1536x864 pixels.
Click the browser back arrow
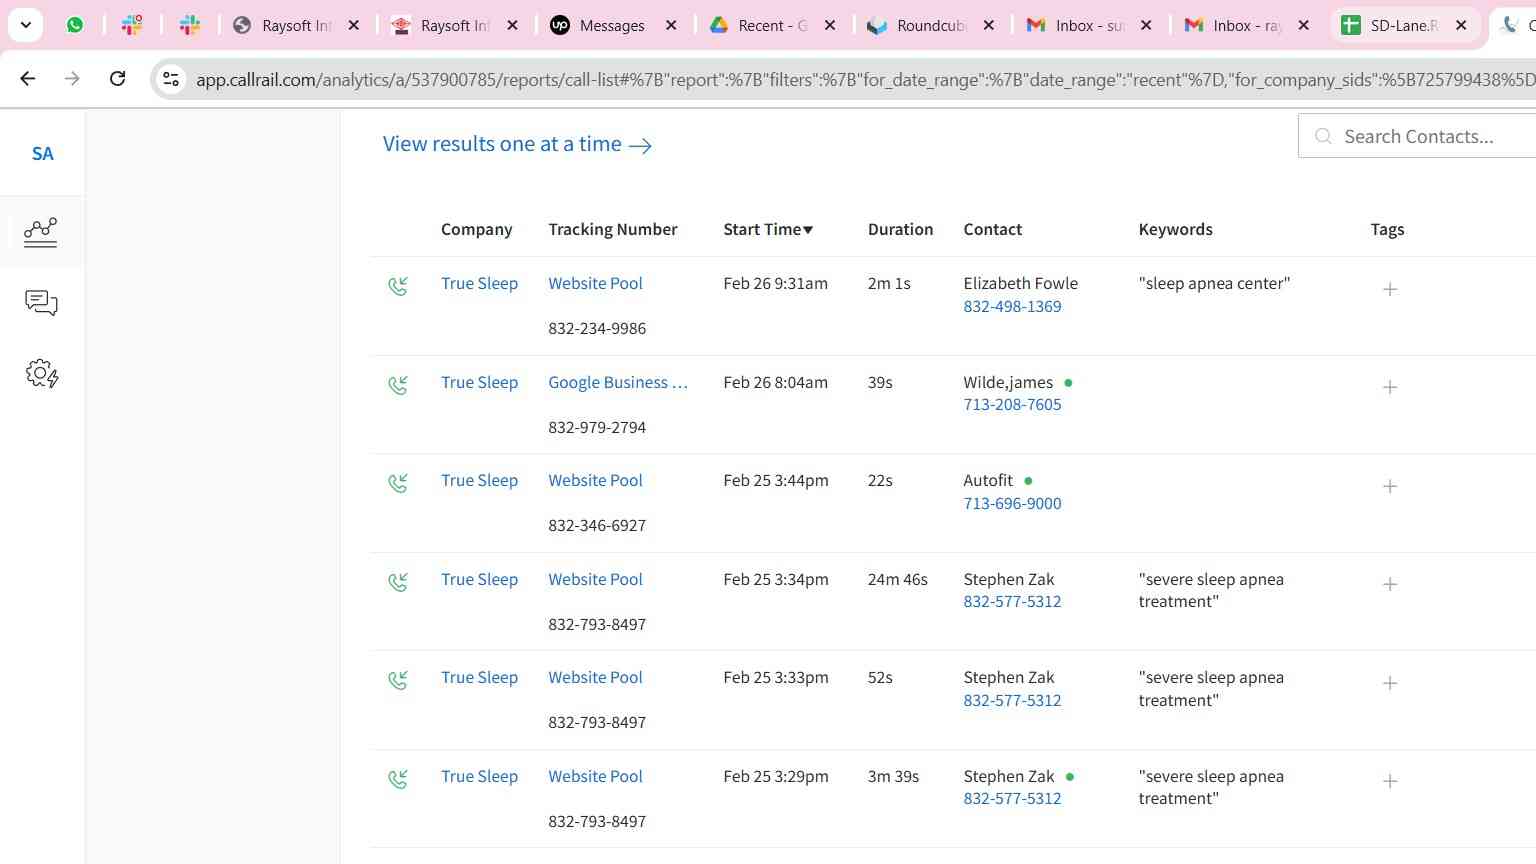pos(28,79)
